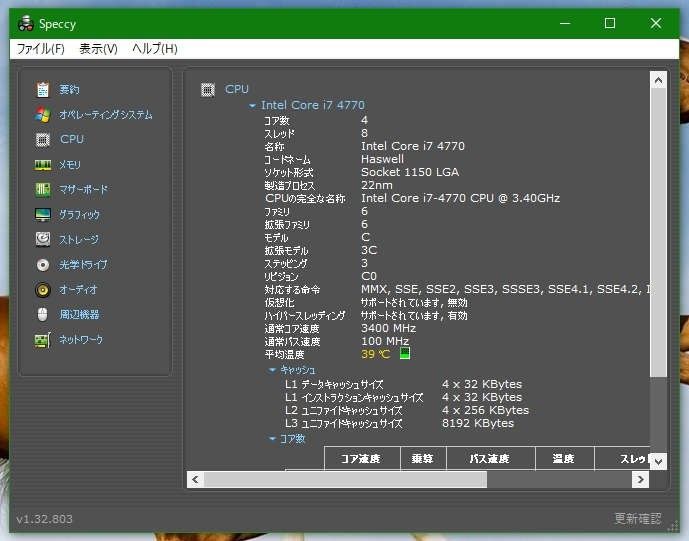Click the Speccy app icon in title bar

[x=26, y=23]
